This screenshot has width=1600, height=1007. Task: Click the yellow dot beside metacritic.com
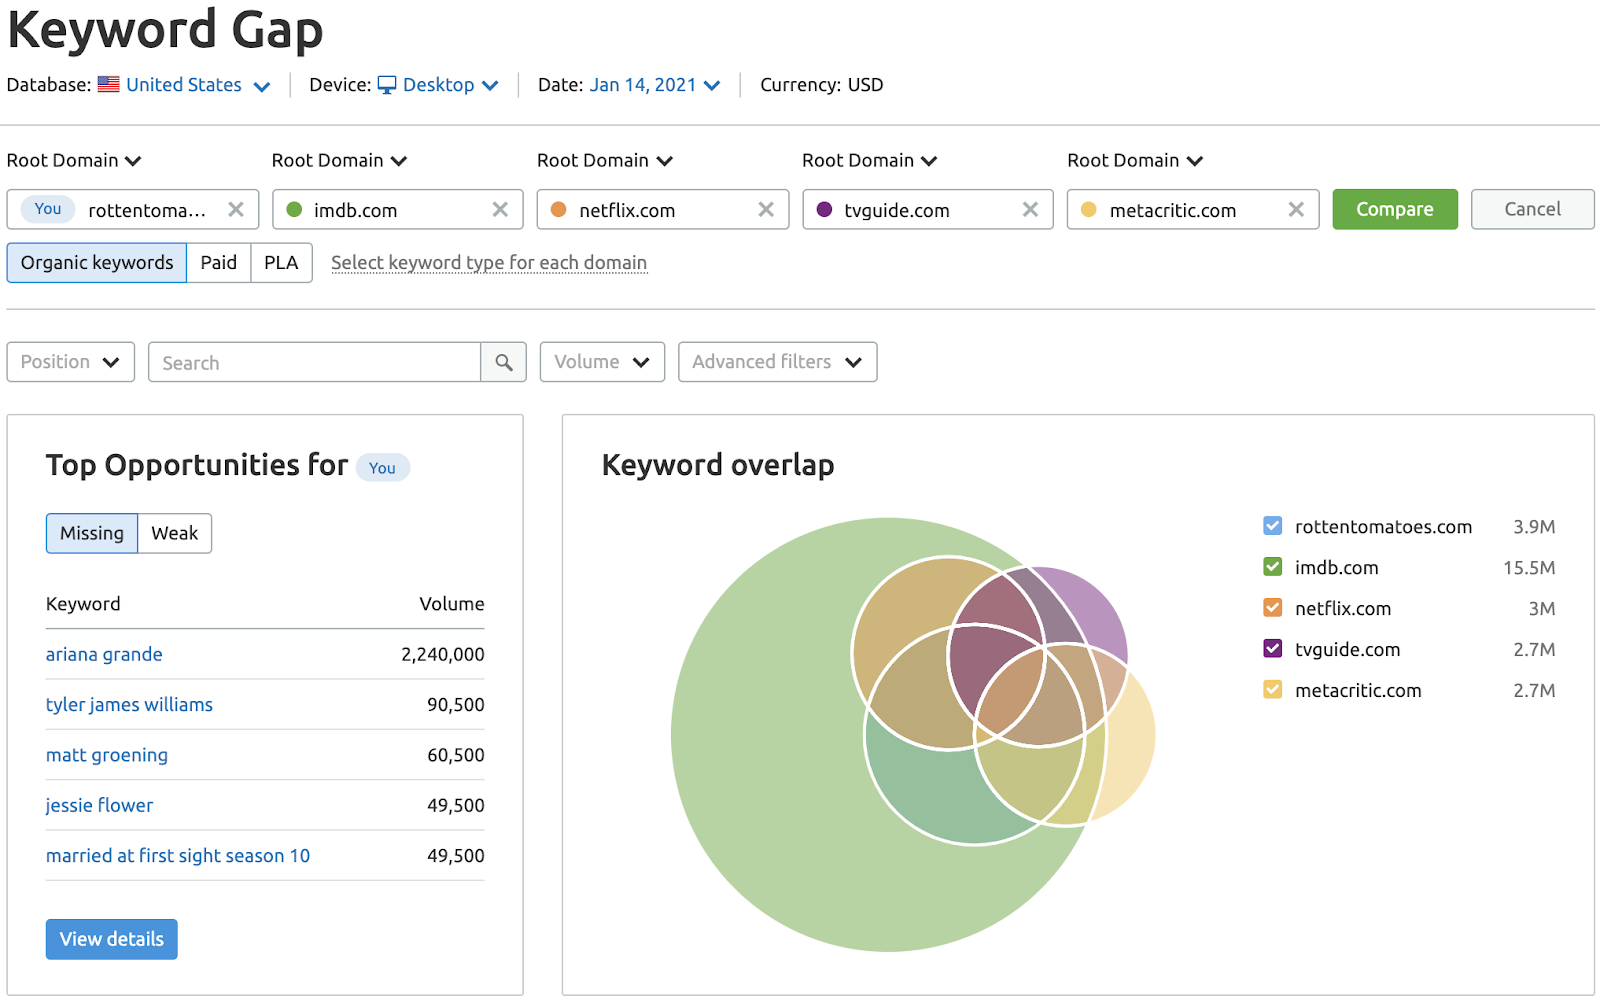coord(1089,209)
